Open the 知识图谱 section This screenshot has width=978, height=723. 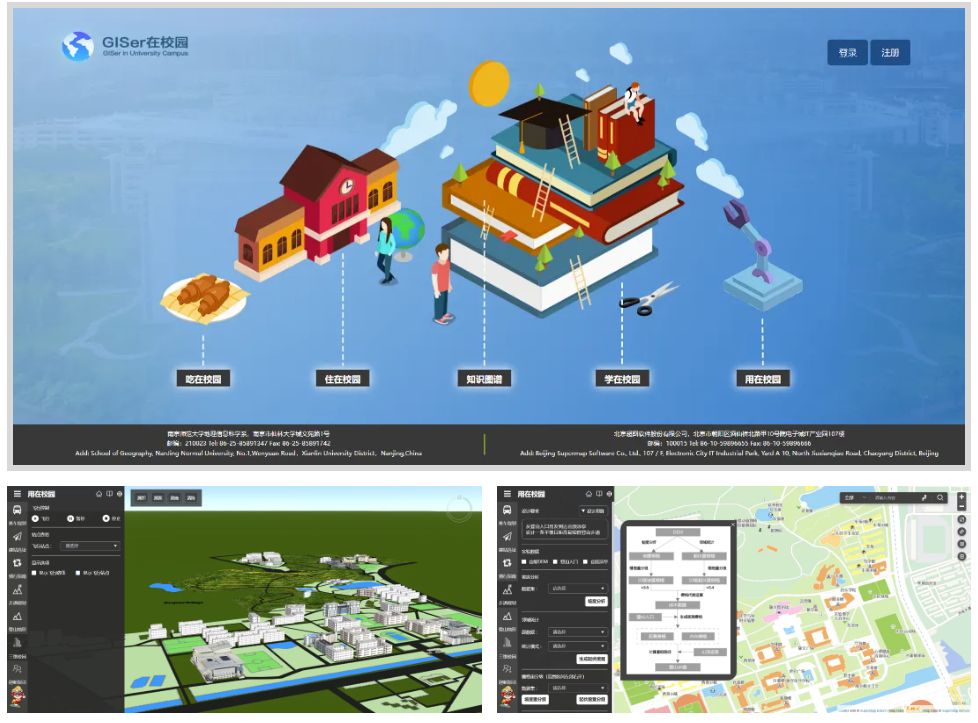click(484, 379)
